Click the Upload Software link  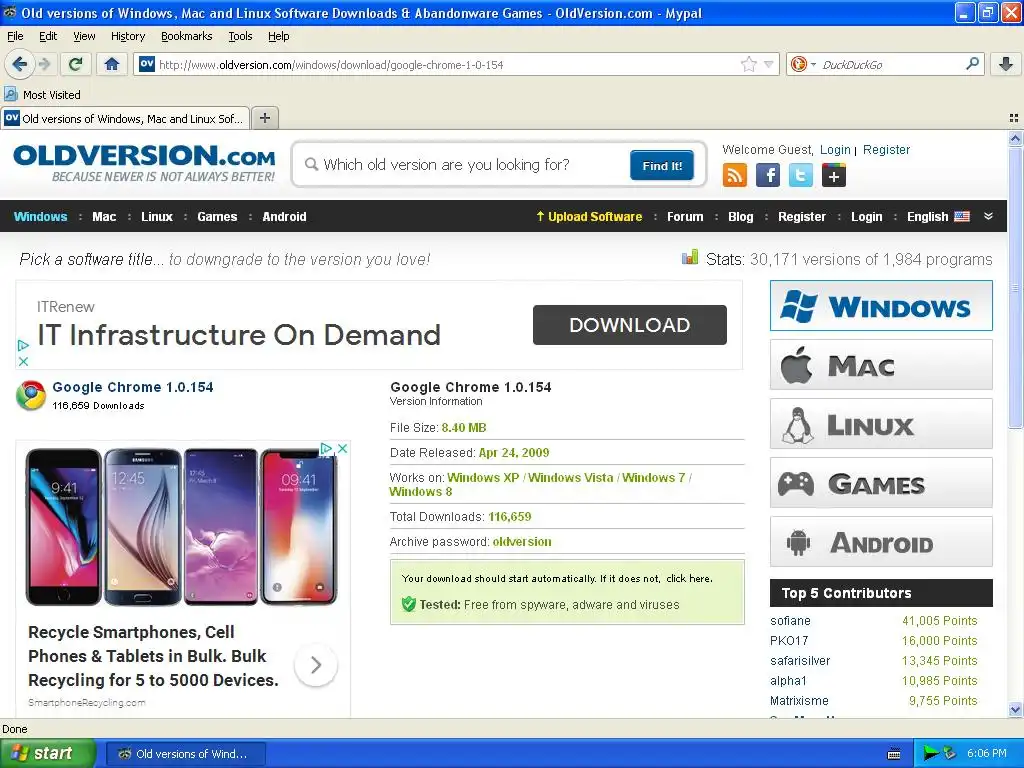589,217
